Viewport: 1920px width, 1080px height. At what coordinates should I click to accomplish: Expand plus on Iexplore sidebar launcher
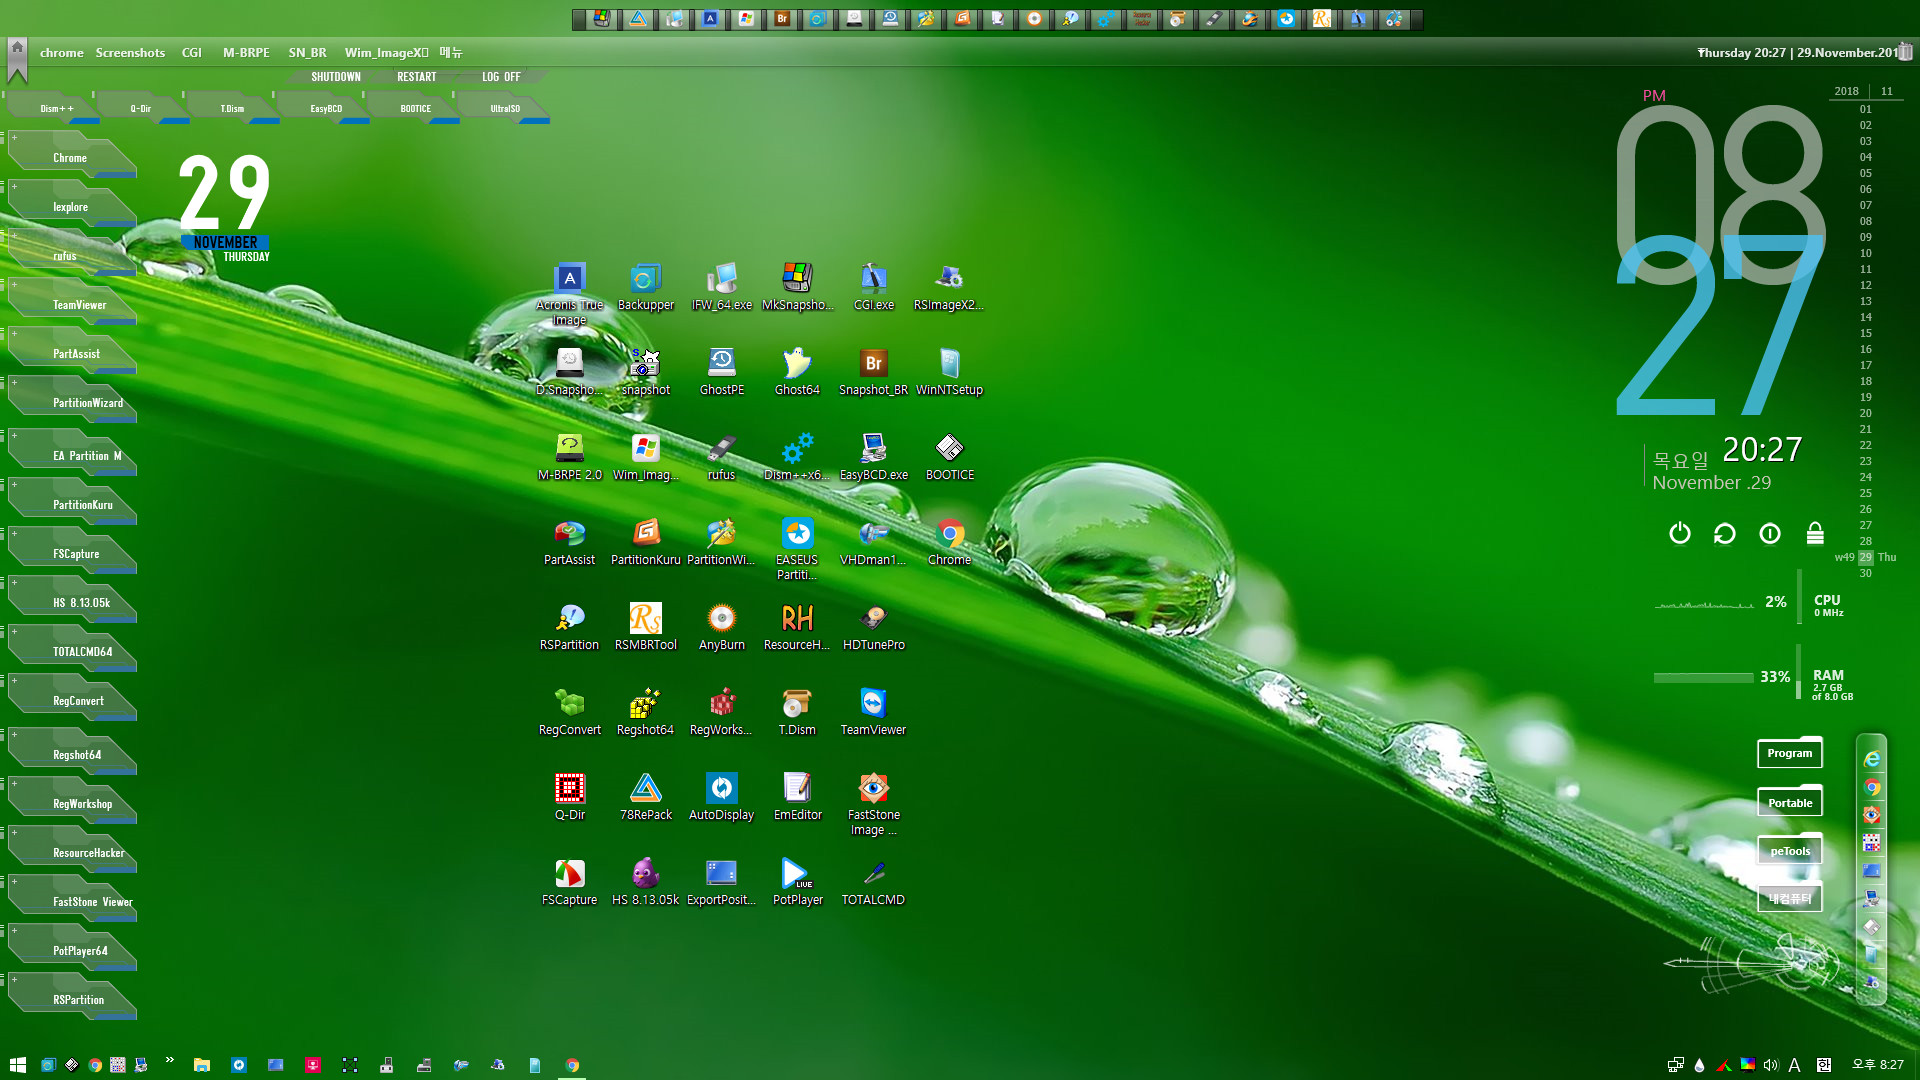[14, 186]
